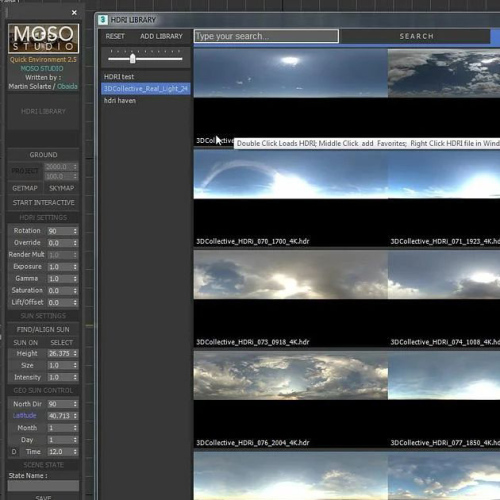Screen dimensions: 500x500
Task: Click the ground project 2000.0 value field
Action: (x=59, y=167)
